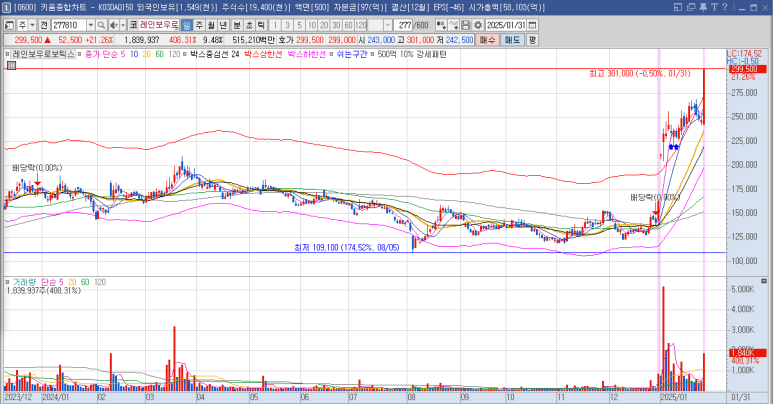Click the save chart floppy disk icon
Screen dimensions: 773x404
coord(466,25)
